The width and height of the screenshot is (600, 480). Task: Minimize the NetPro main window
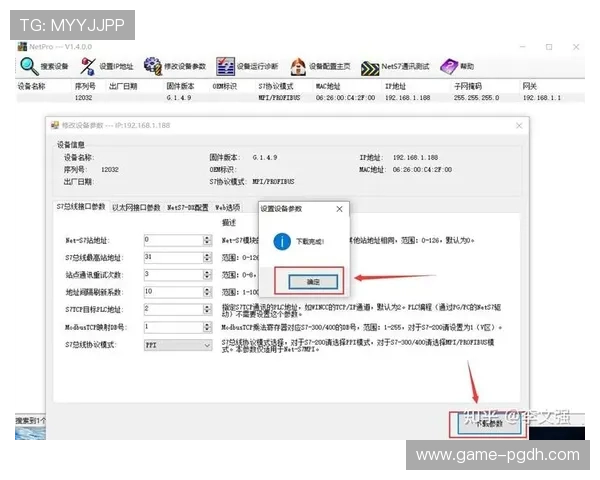tap(523, 47)
